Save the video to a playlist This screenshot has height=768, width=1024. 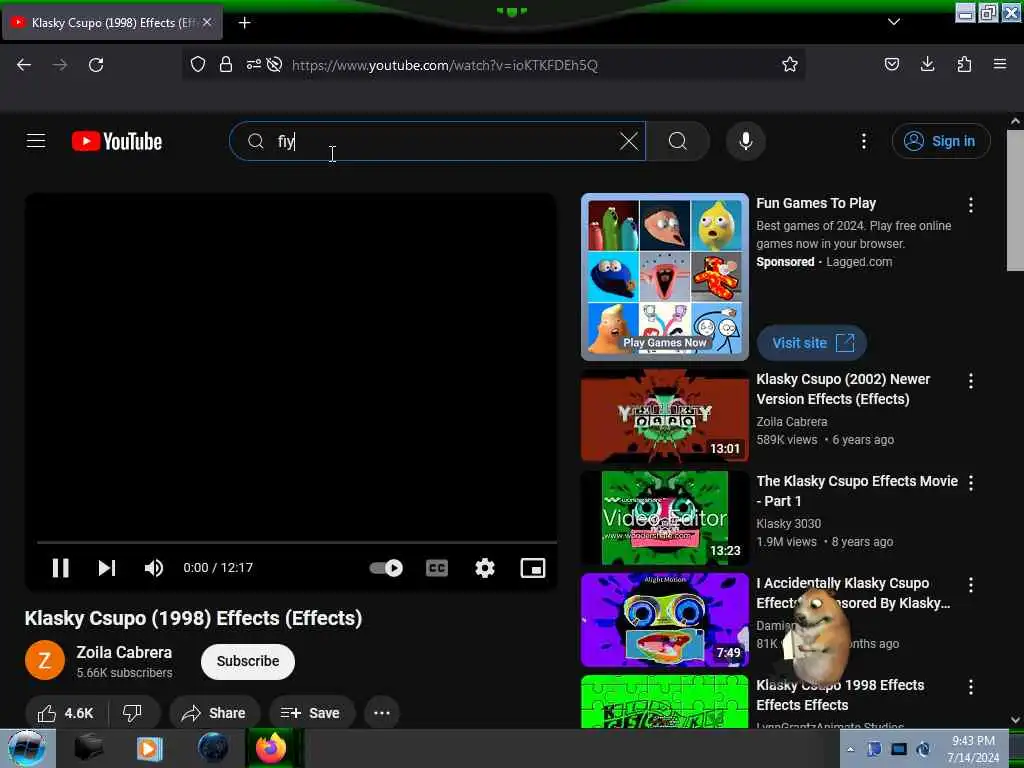point(312,713)
